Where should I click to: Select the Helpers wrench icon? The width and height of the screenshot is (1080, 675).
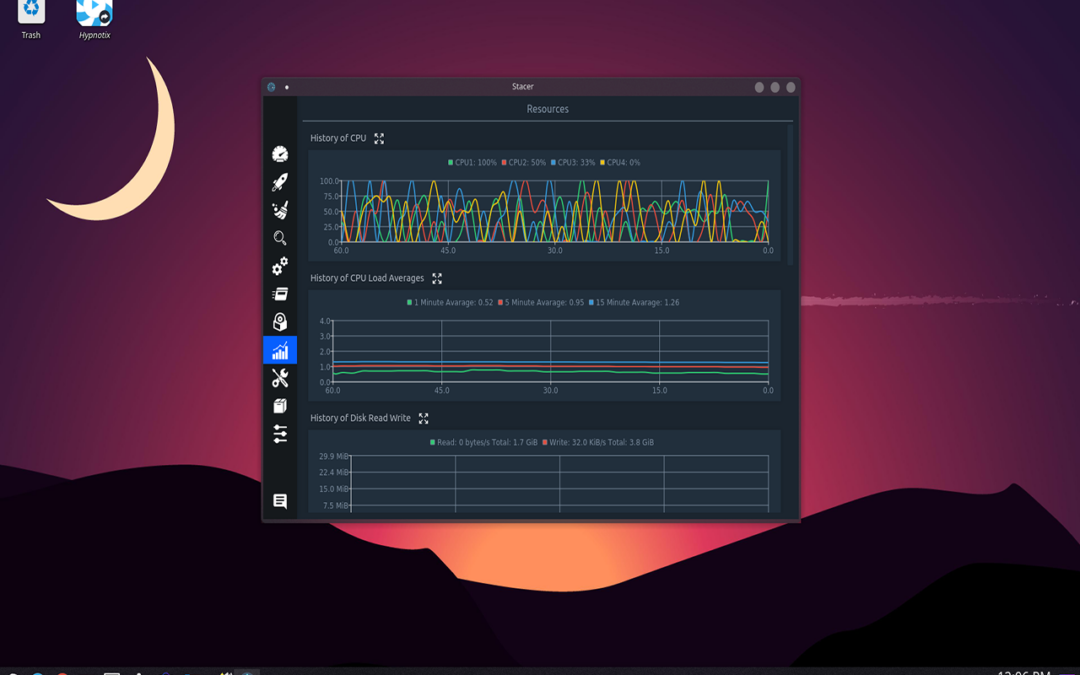pos(281,378)
